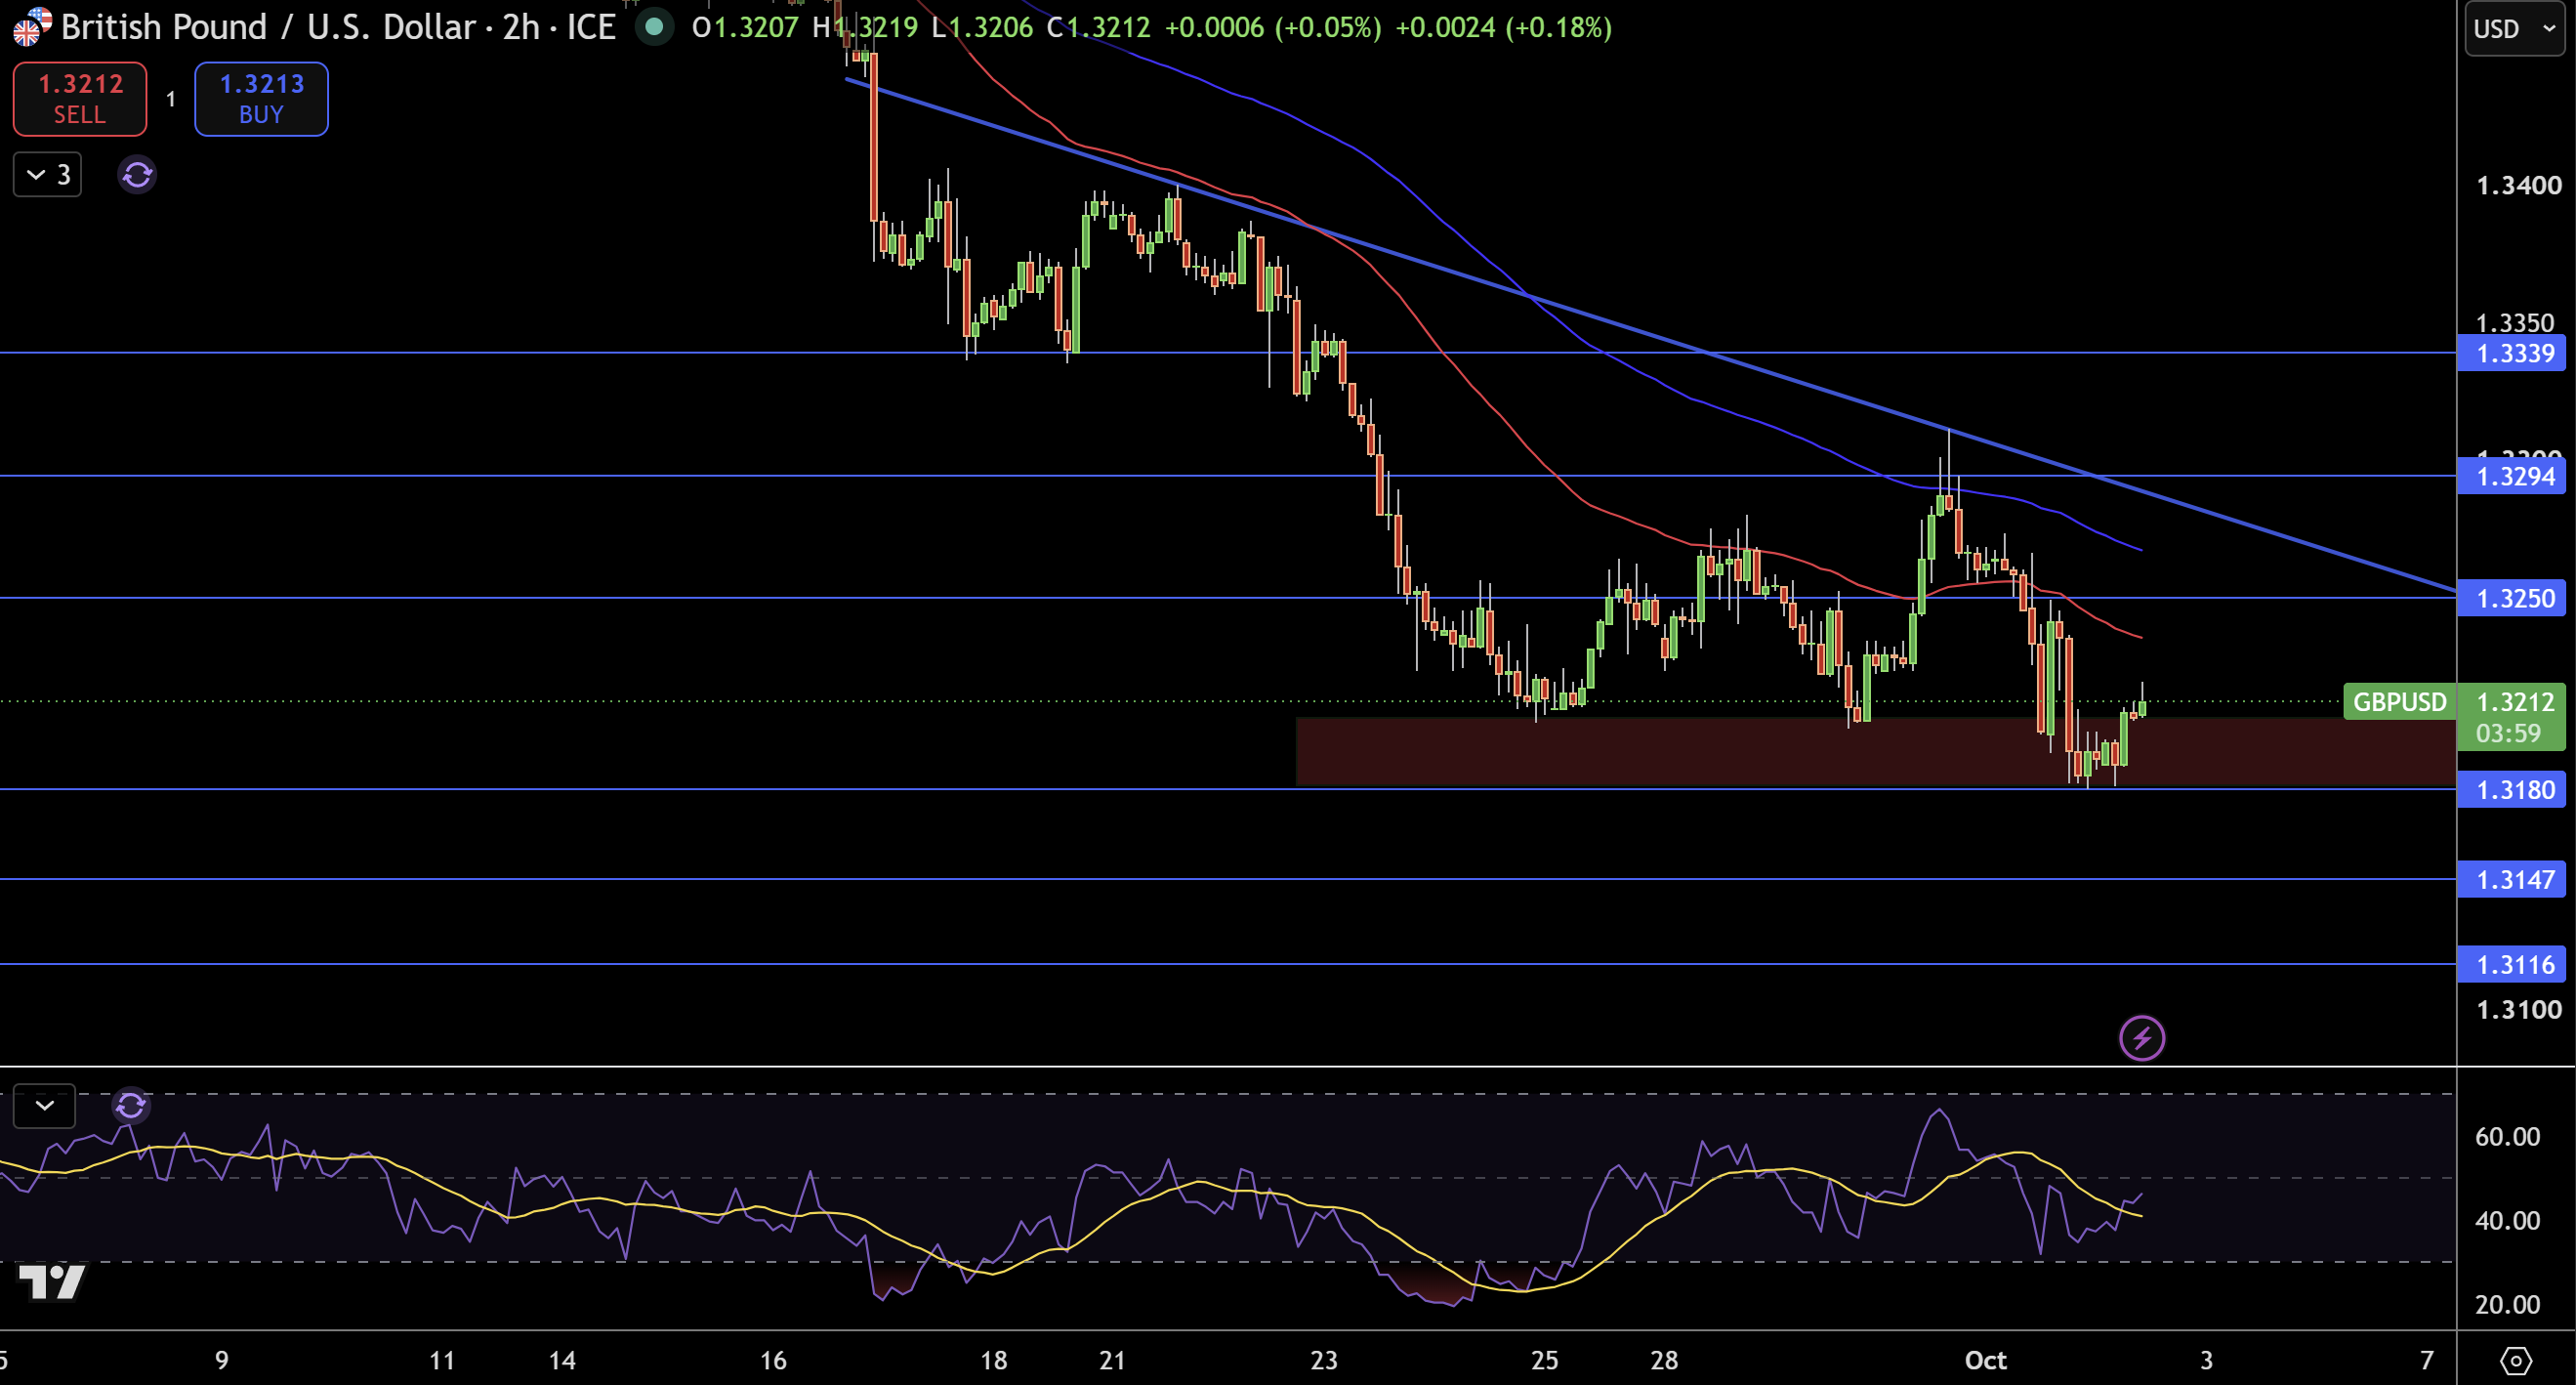The width and height of the screenshot is (2576, 1385).
Task: Click the green market status dot
Action: (654, 27)
